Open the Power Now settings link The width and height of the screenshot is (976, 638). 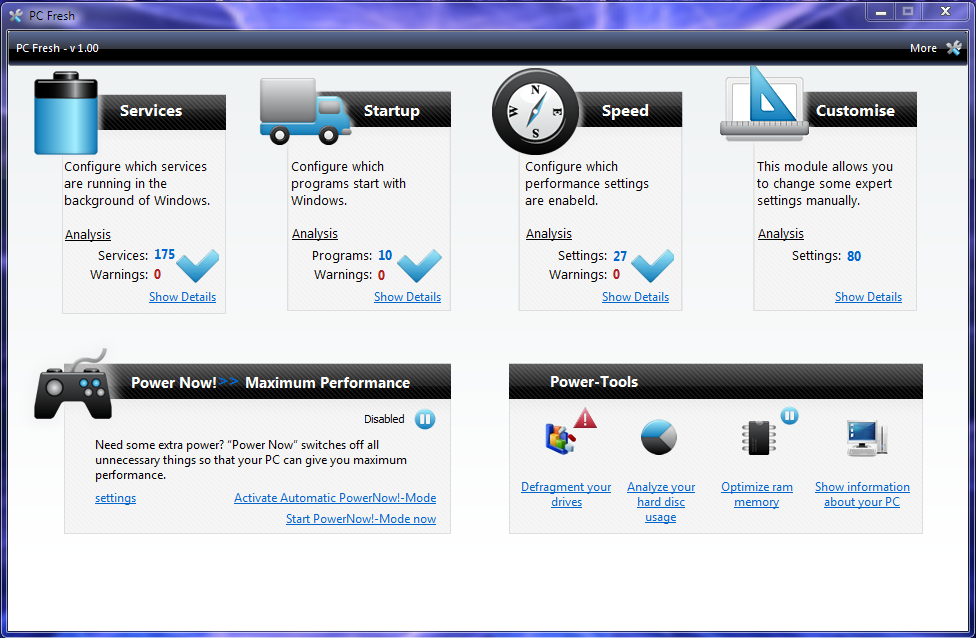pos(115,498)
